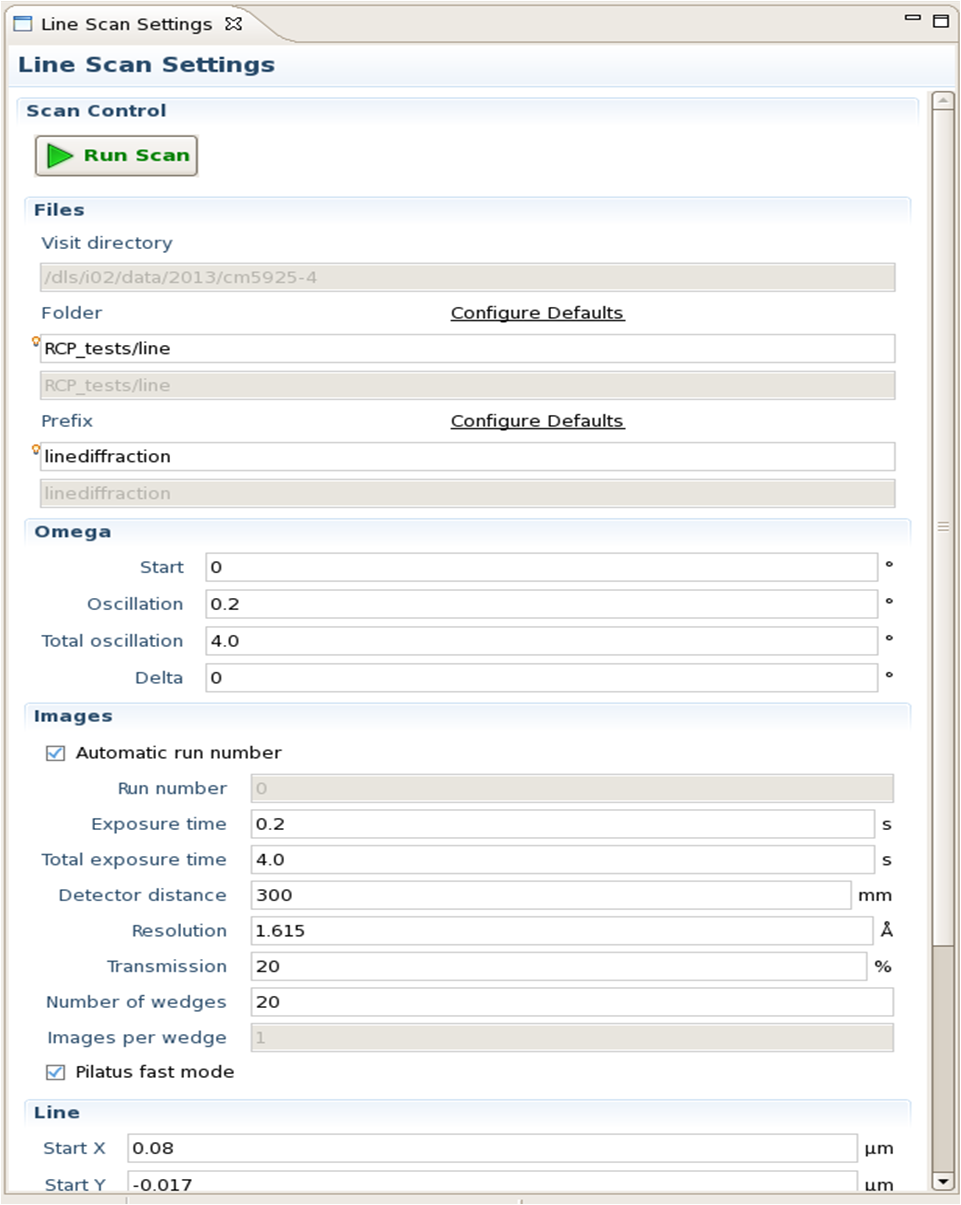
Task: Click the 'Number of wedges' label
Action: (136, 1002)
